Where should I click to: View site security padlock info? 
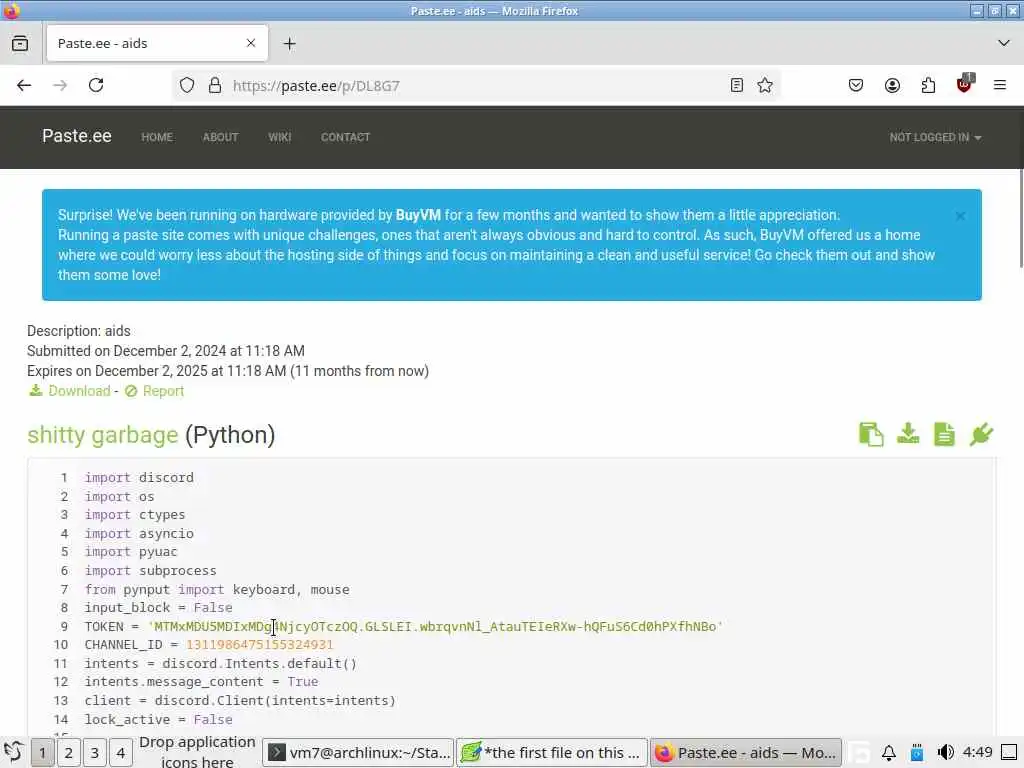click(x=215, y=86)
